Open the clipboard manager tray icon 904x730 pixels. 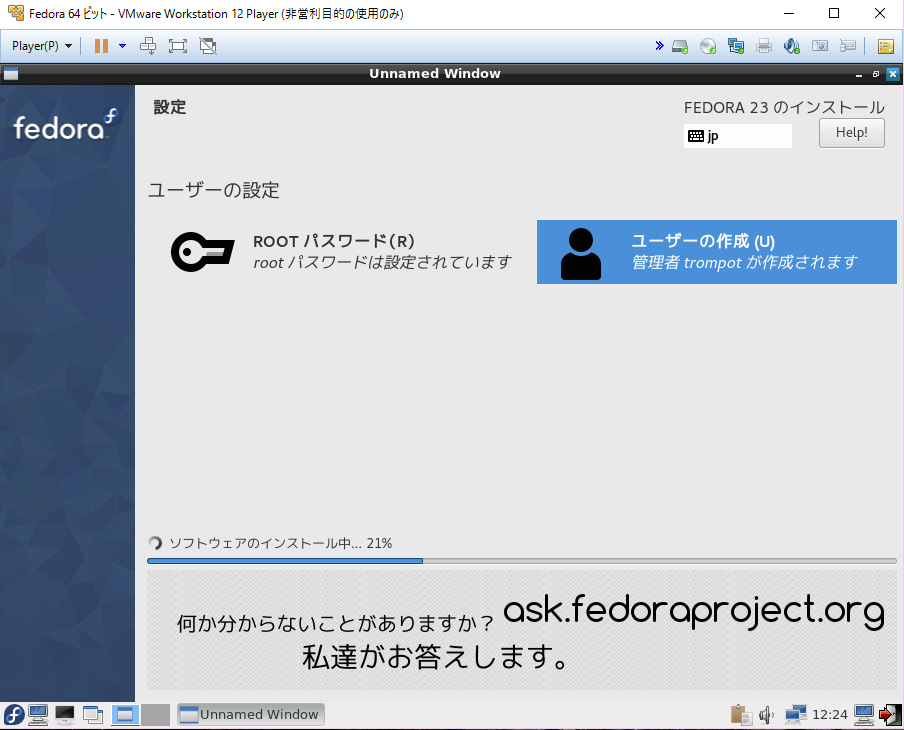coord(741,715)
